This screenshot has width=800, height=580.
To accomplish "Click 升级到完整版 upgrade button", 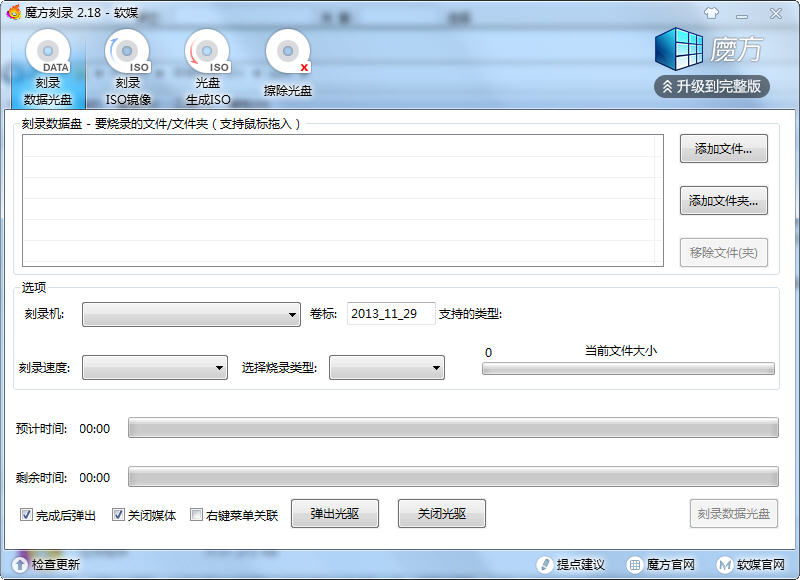I will click(712, 86).
